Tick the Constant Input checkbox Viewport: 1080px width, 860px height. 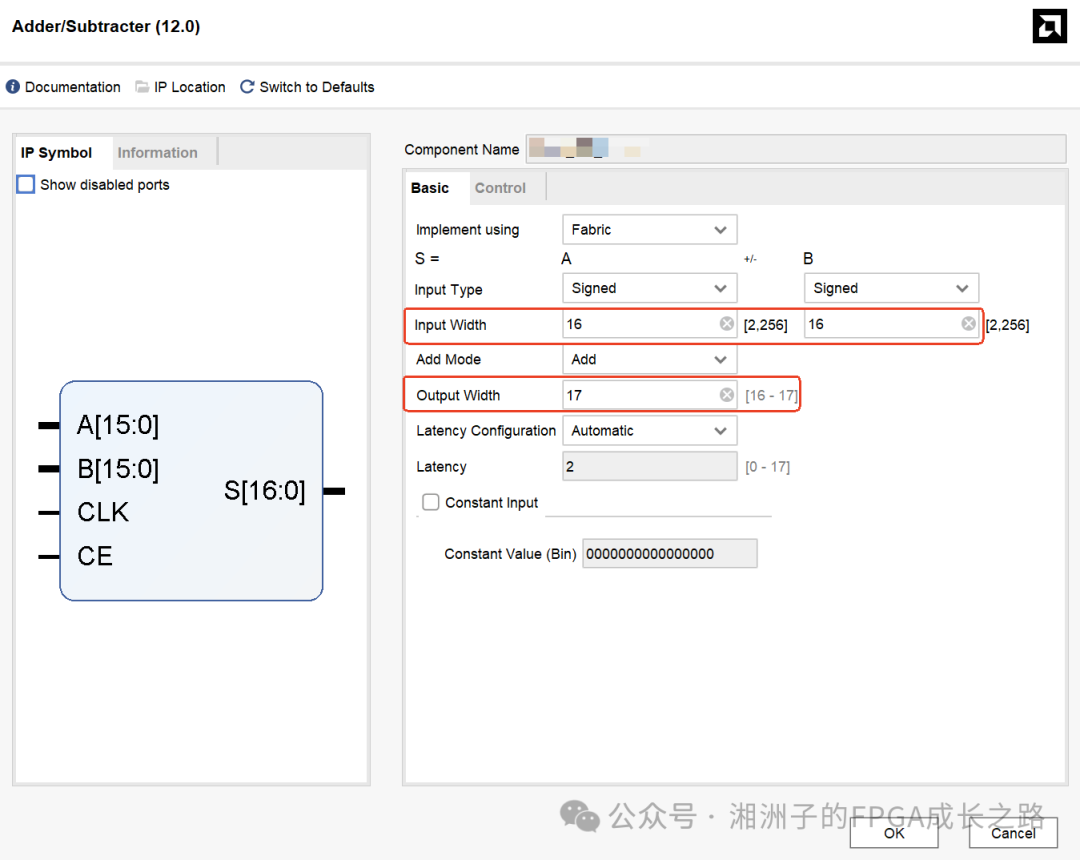[x=430, y=502]
